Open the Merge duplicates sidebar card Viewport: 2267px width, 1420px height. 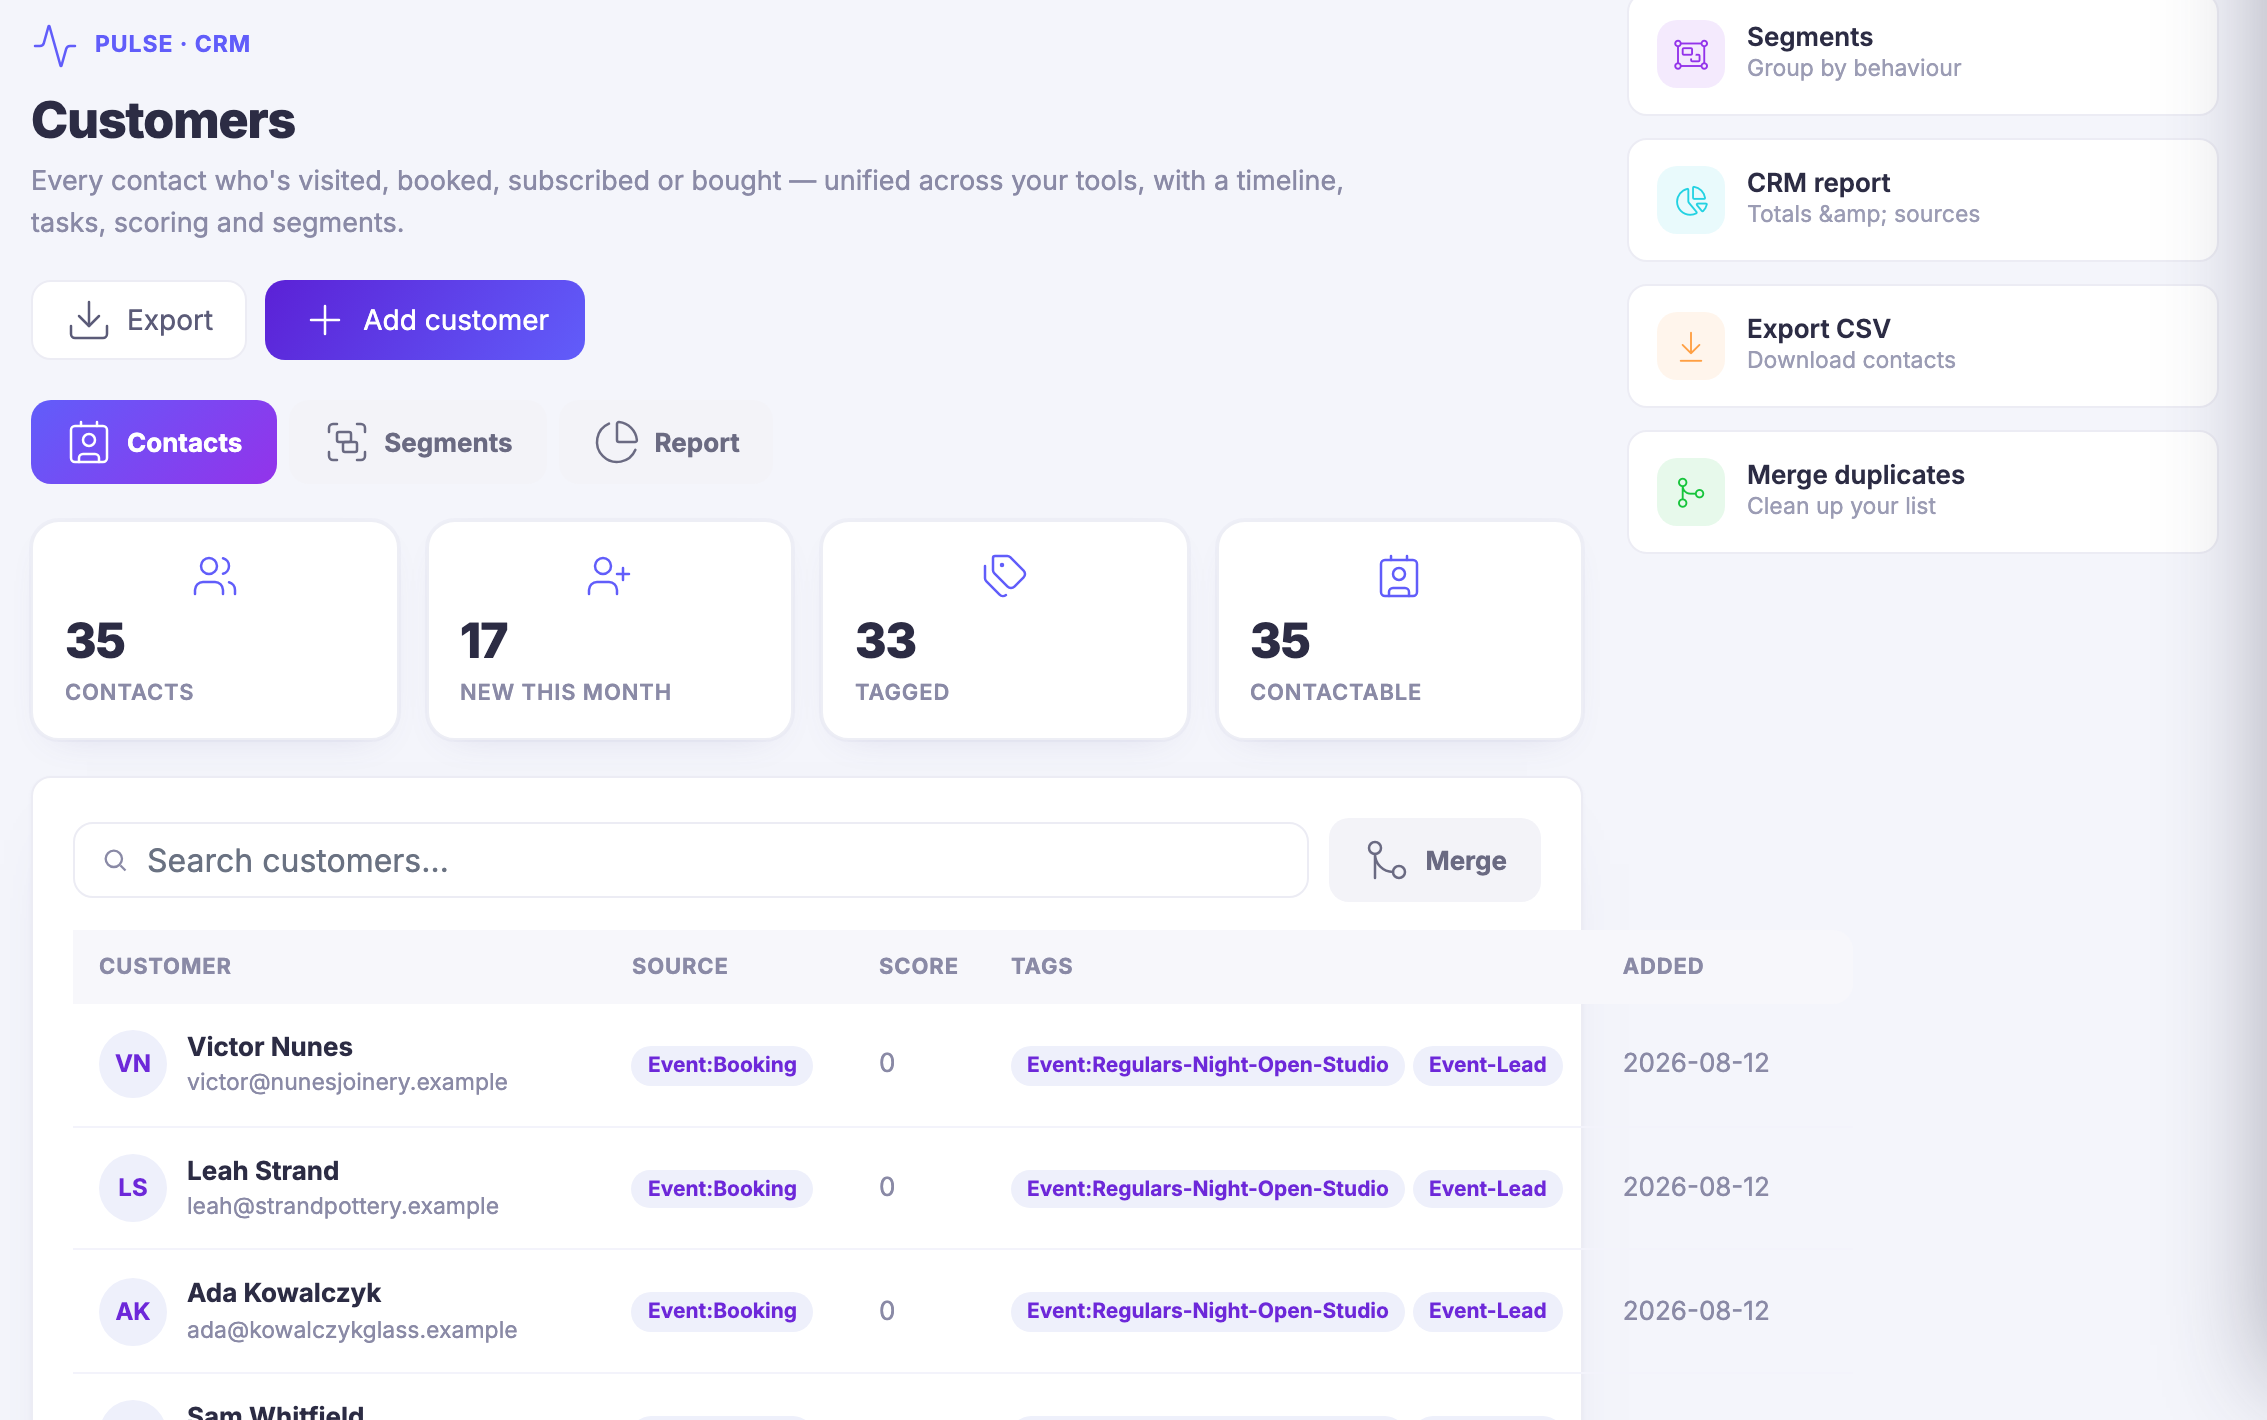[x=1922, y=492]
